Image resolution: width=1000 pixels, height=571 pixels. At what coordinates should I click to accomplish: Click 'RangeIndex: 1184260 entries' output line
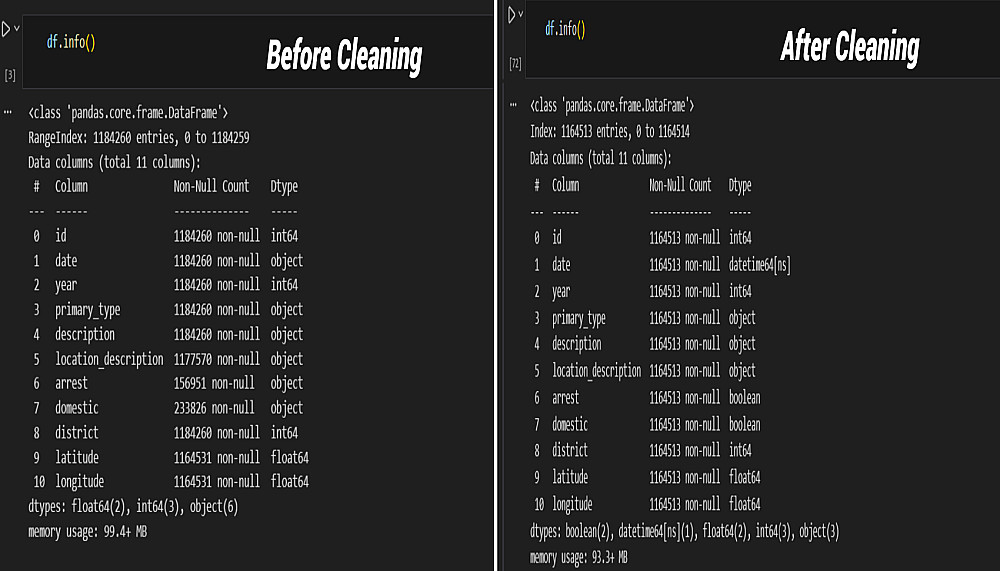(x=139, y=137)
